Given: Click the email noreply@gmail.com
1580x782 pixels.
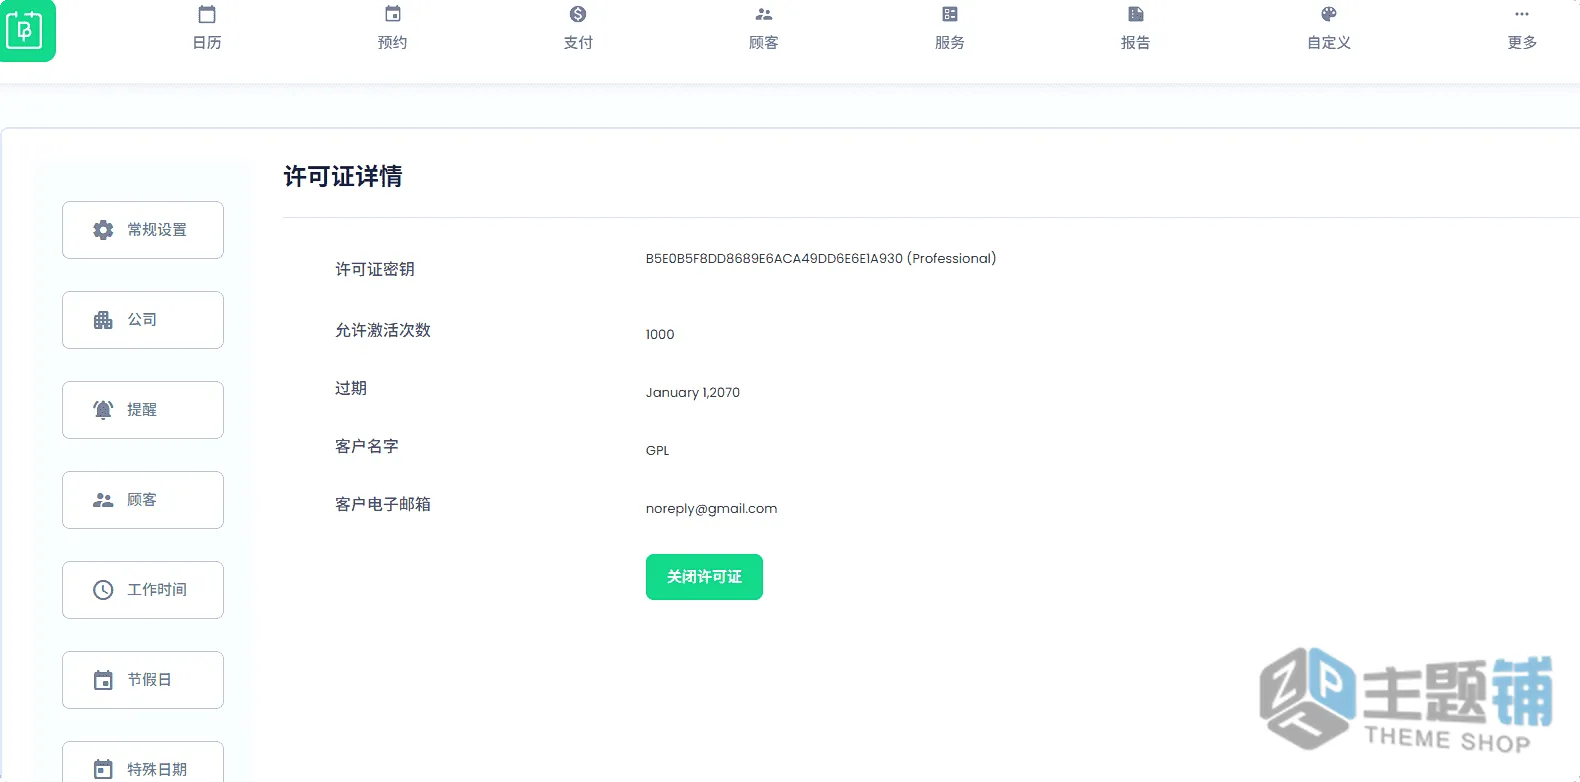Looking at the screenshot, I should 711,508.
